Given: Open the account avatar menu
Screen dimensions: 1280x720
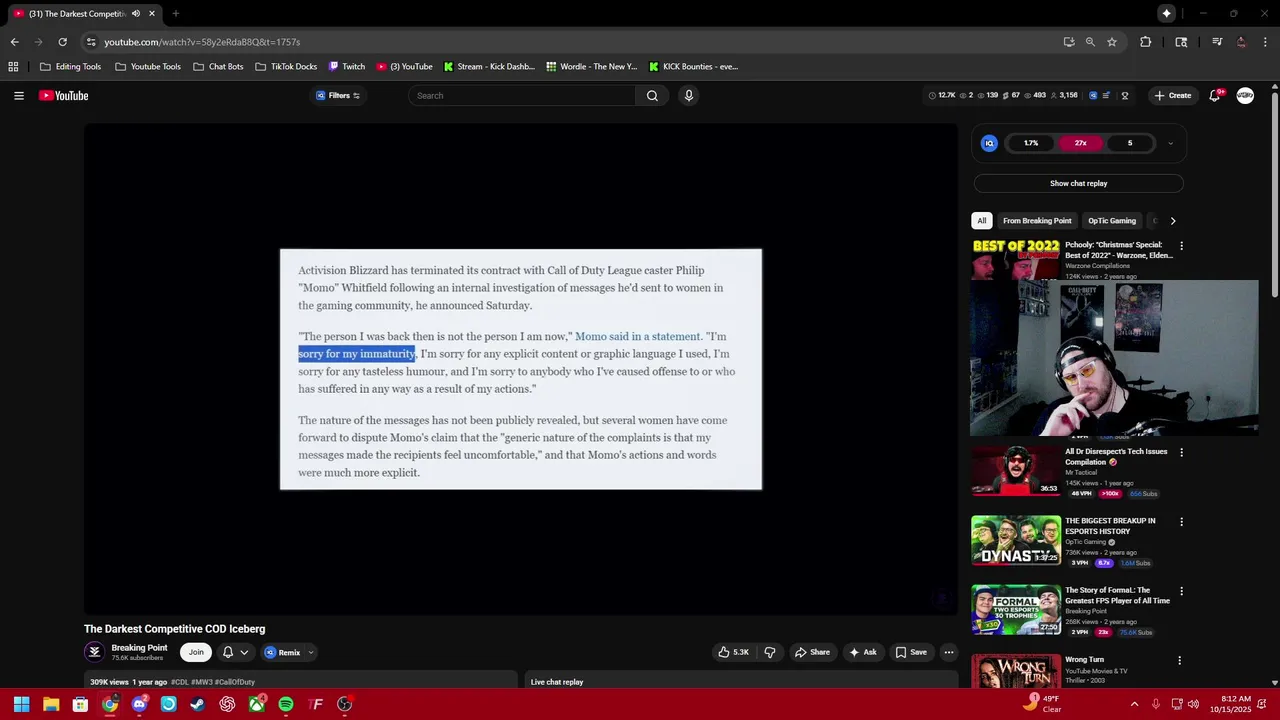Looking at the screenshot, I should tap(1245, 96).
